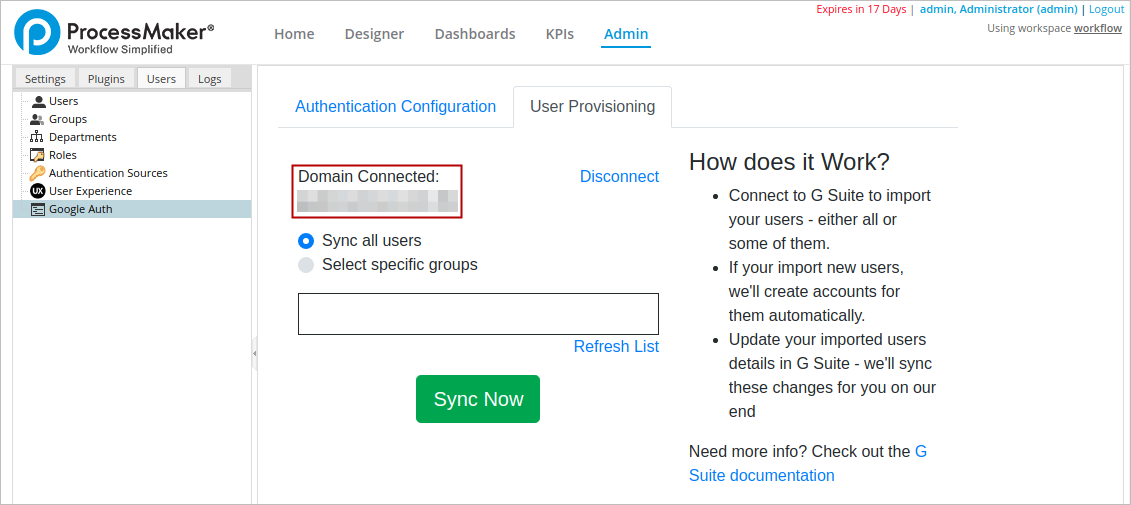Open the Logs tab
Screen dimensions: 1131x505
(x=210, y=79)
